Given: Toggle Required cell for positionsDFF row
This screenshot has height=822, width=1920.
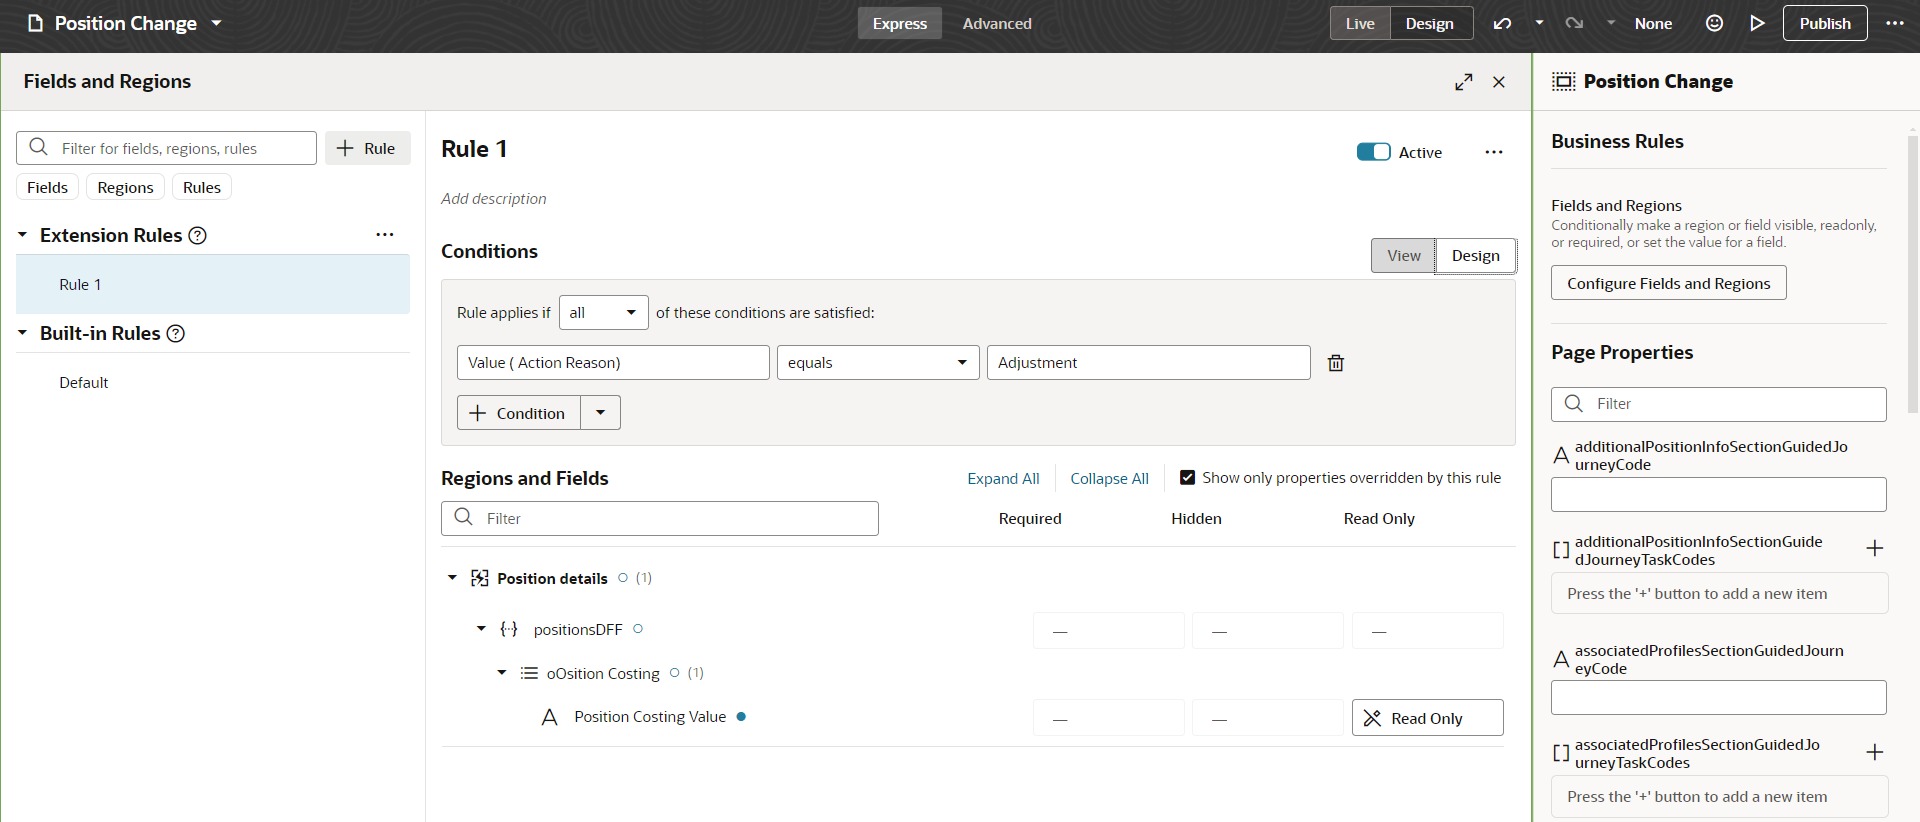Looking at the screenshot, I should click(1109, 631).
